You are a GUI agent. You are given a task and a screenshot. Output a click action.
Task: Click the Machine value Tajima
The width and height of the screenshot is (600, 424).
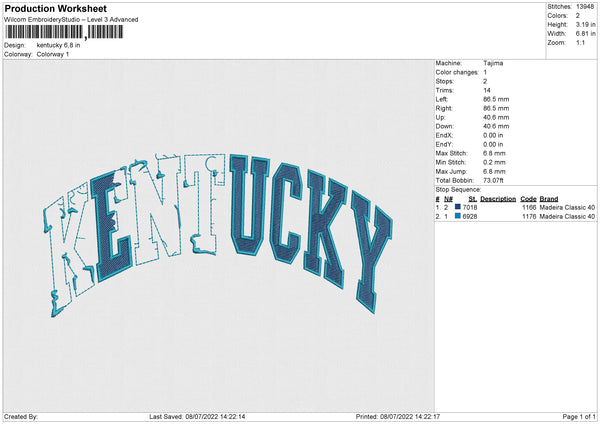tap(493, 63)
